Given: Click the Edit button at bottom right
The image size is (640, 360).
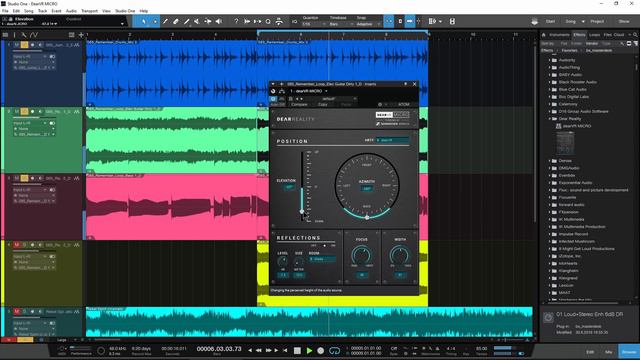Looking at the screenshot, I should [590, 352].
